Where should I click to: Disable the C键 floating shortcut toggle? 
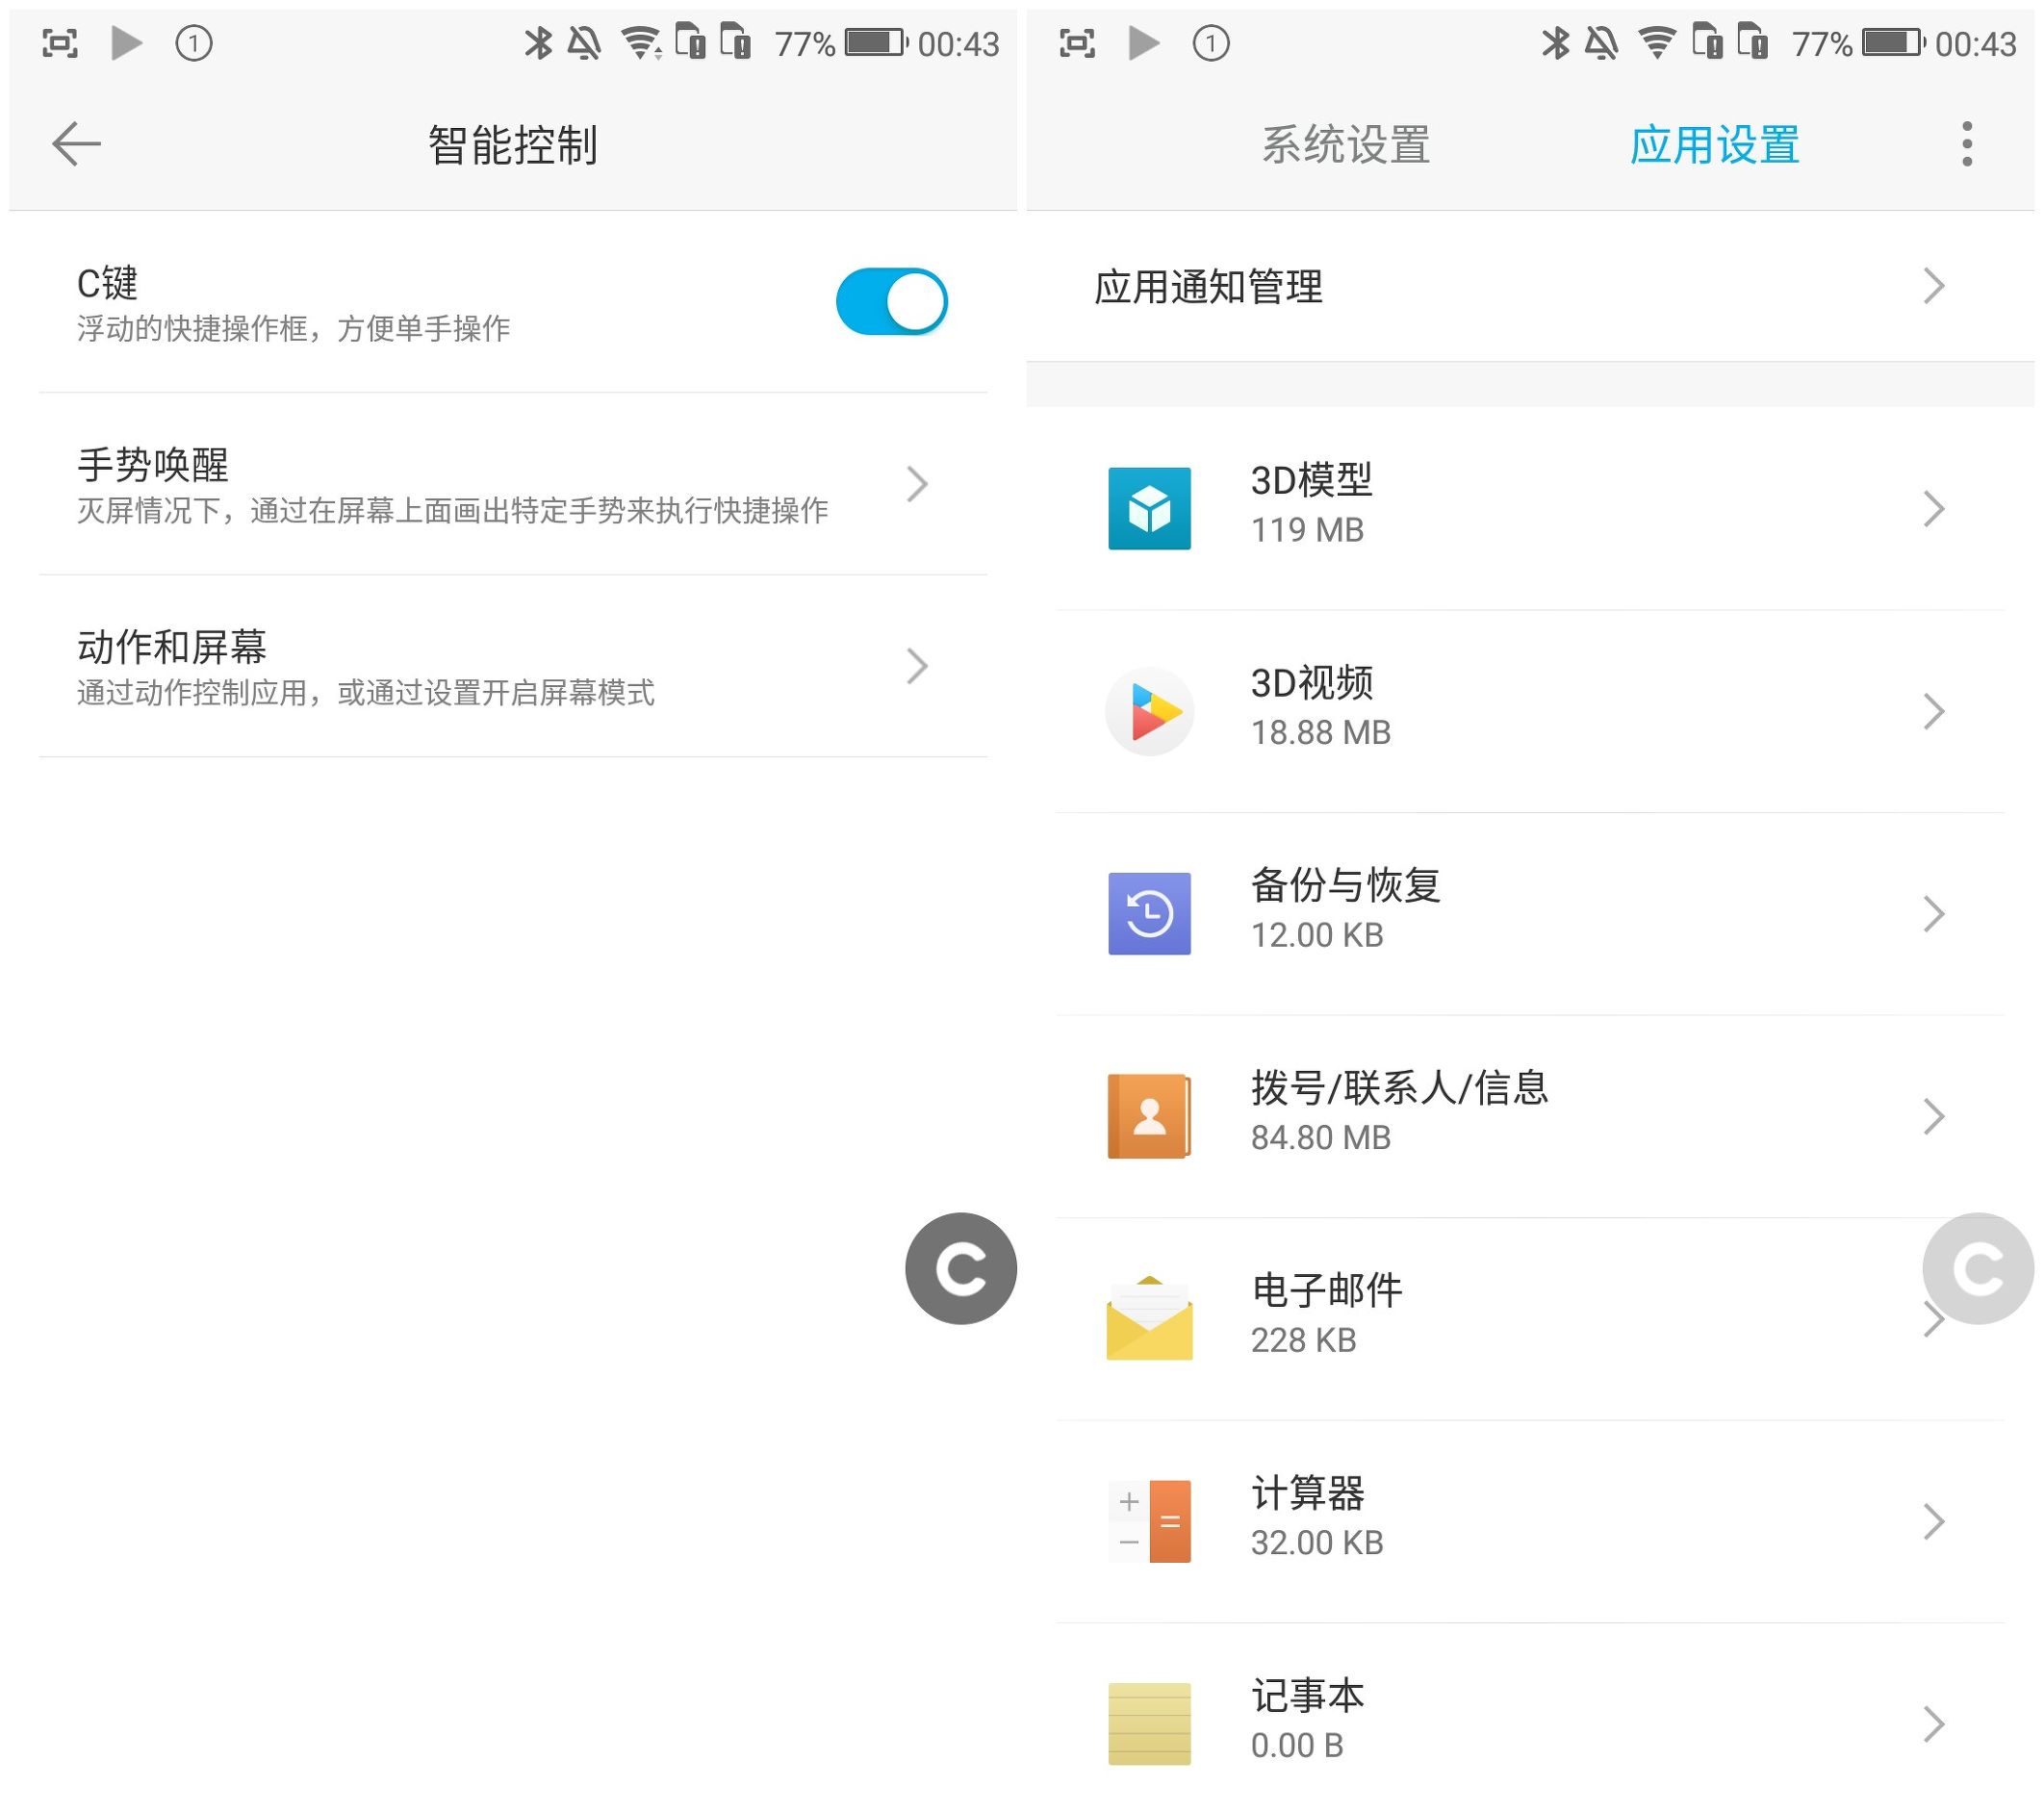(893, 301)
